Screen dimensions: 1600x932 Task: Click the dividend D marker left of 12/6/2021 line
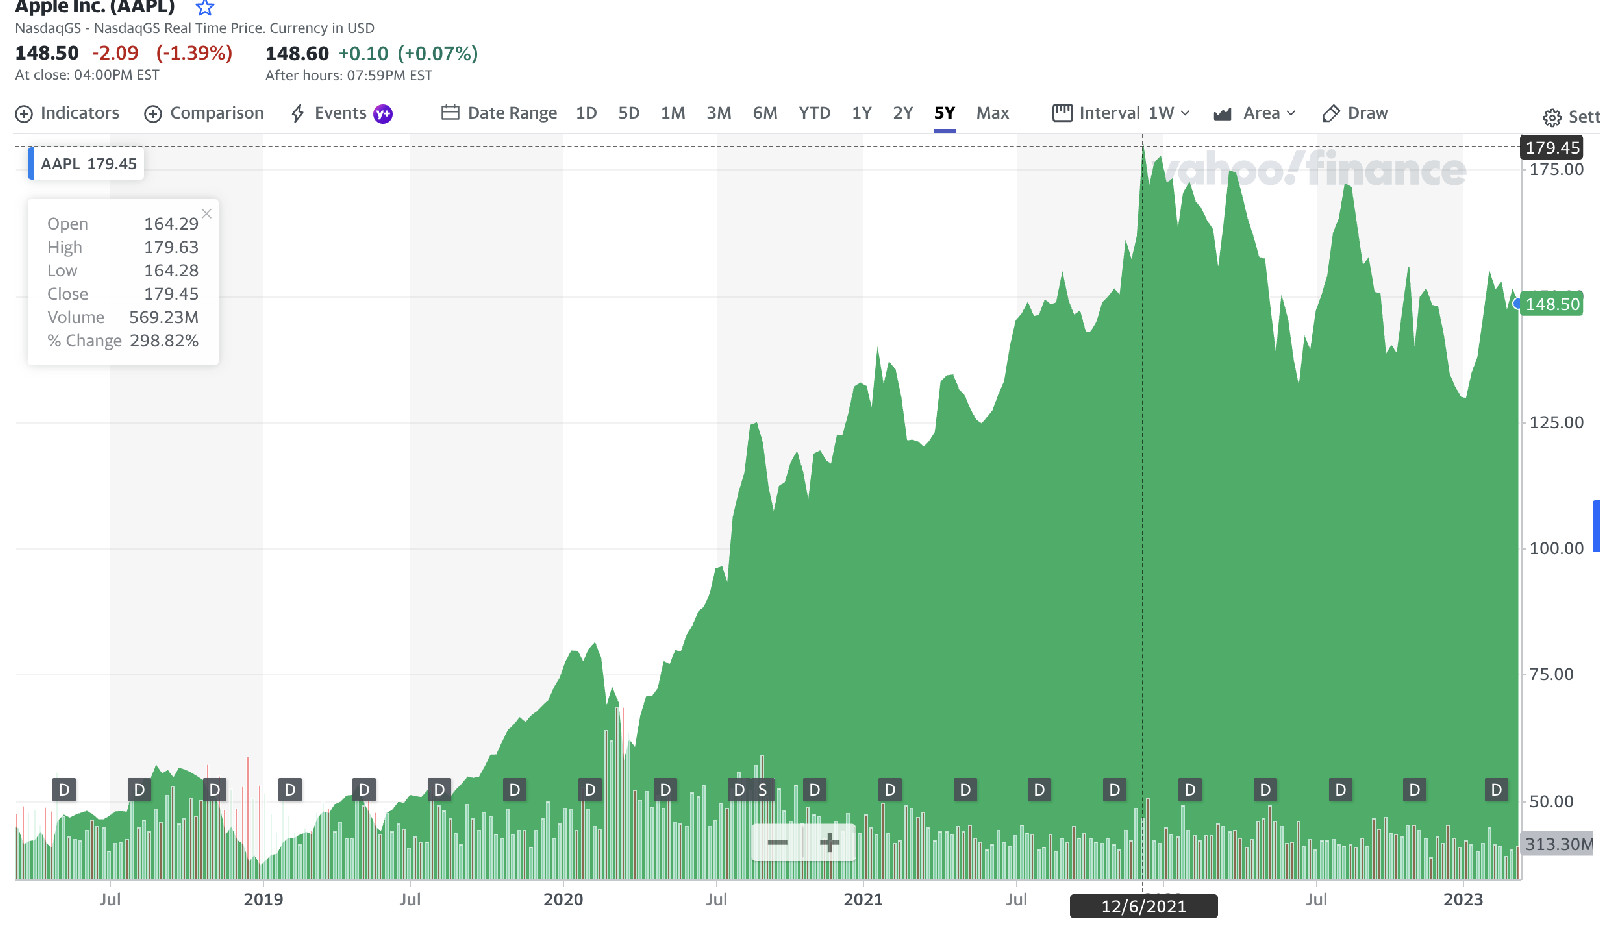point(1114,790)
